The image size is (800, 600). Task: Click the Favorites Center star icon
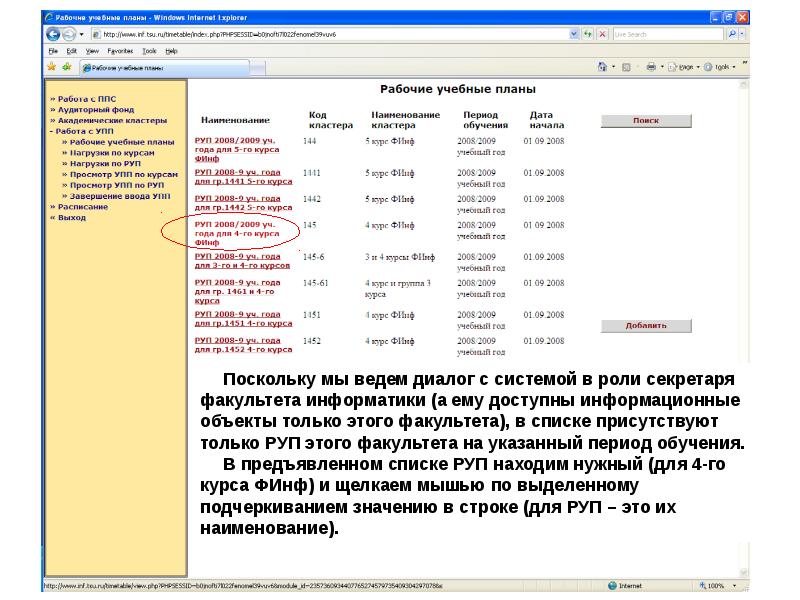[51, 67]
